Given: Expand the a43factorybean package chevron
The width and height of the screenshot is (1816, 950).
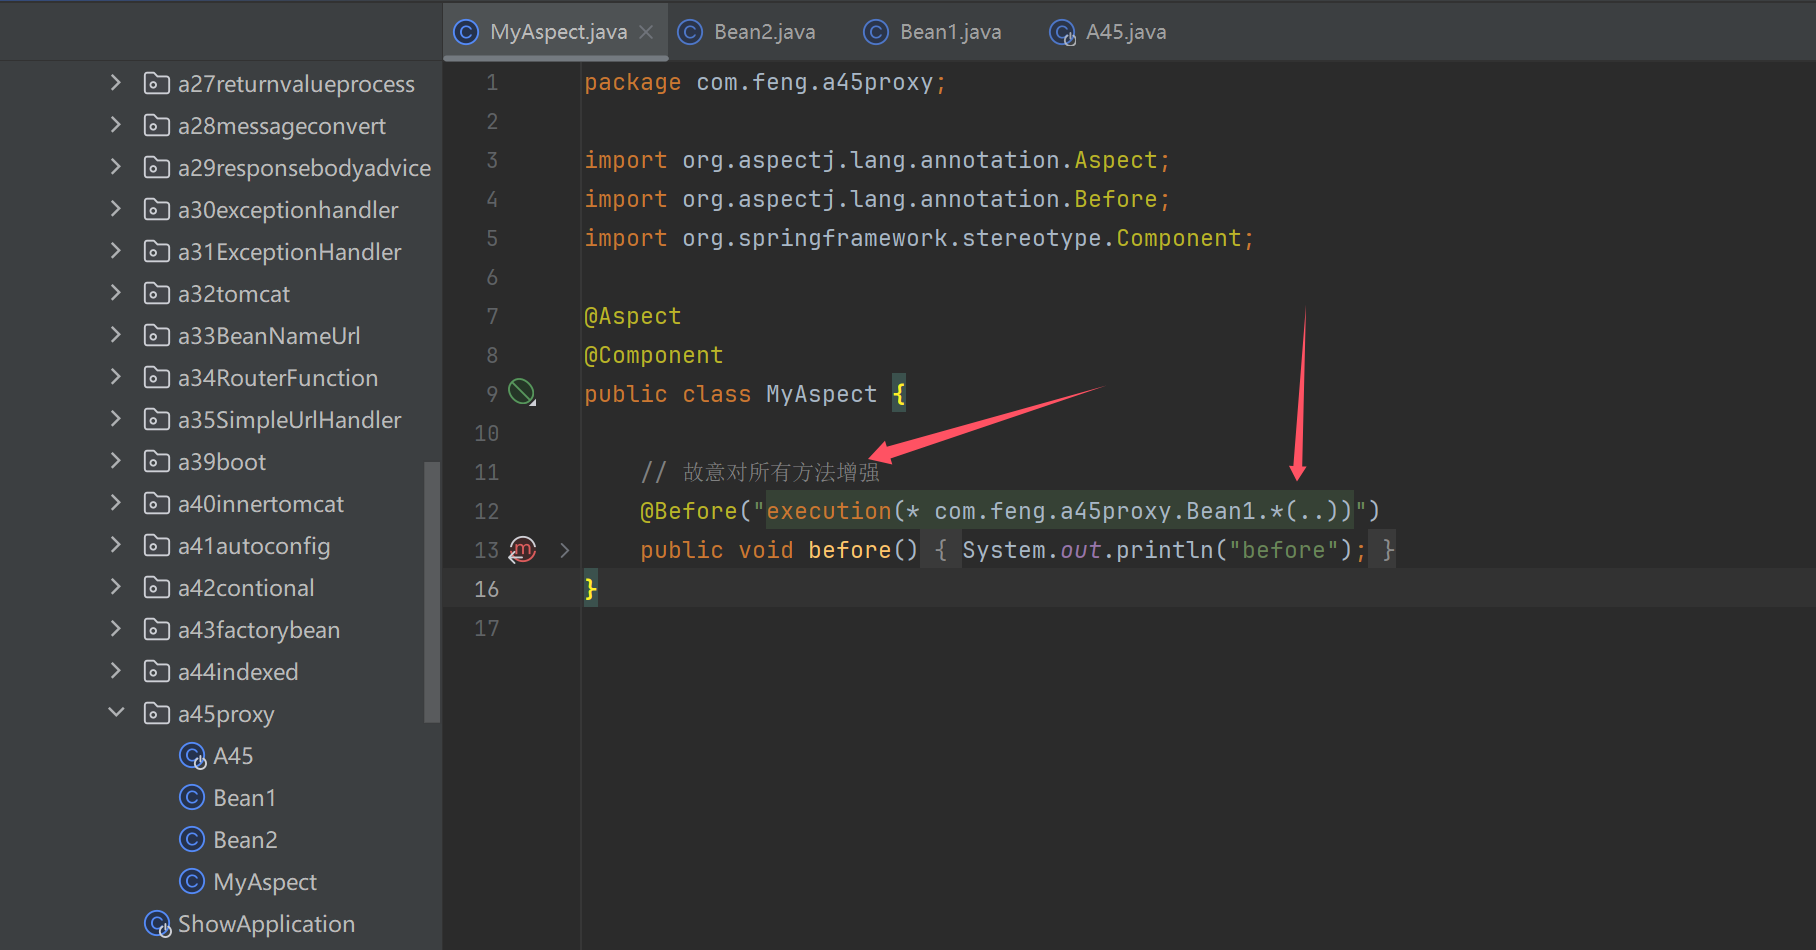Looking at the screenshot, I should (116, 629).
